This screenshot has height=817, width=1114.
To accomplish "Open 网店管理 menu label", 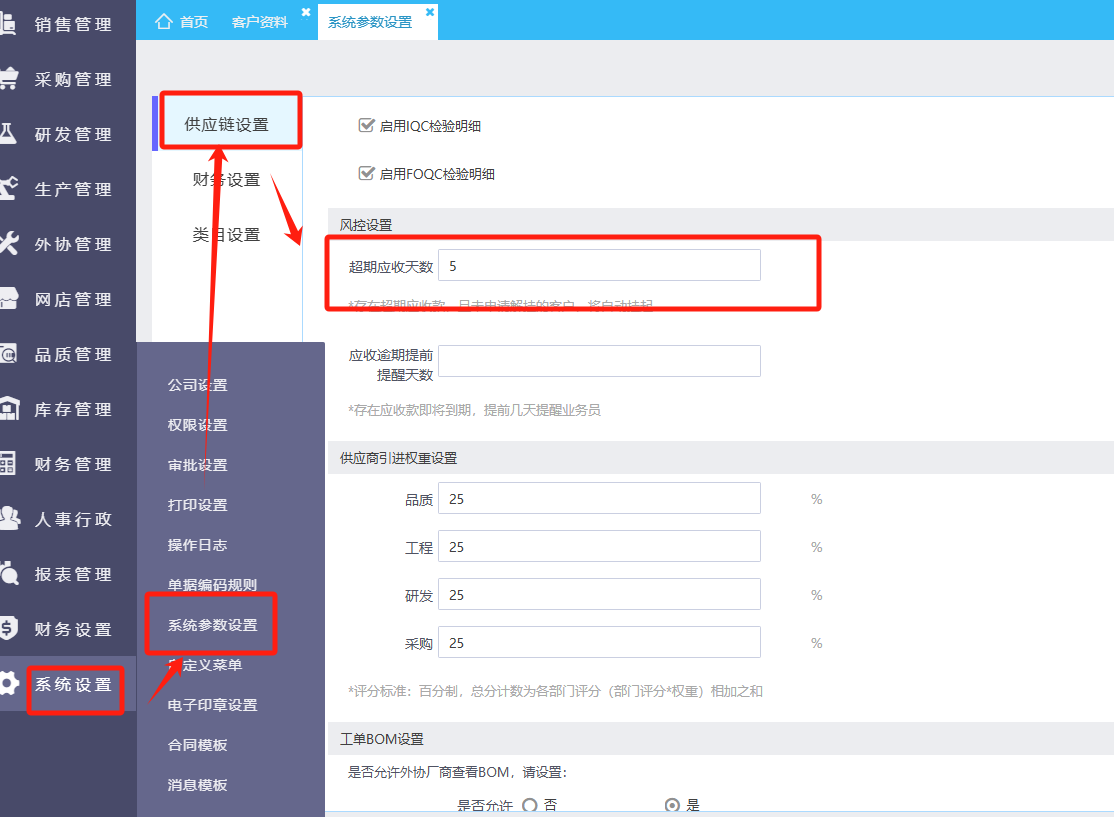I will coord(73,299).
